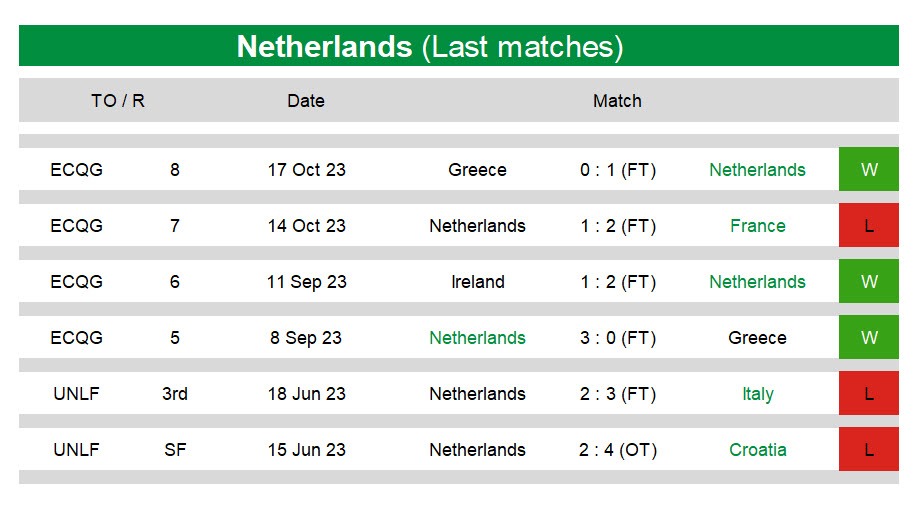Click the 0 : 1 (FT) score

click(618, 170)
